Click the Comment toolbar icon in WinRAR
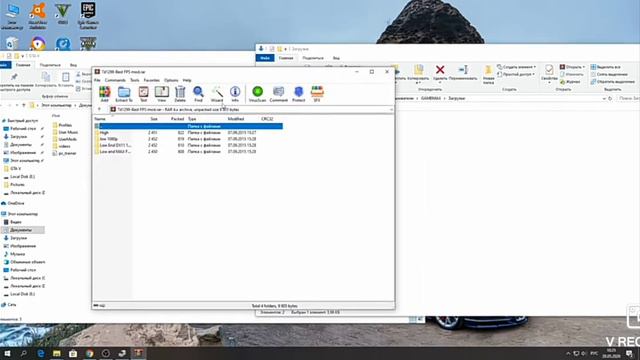This screenshot has height=360, width=640. click(x=278, y=94)
